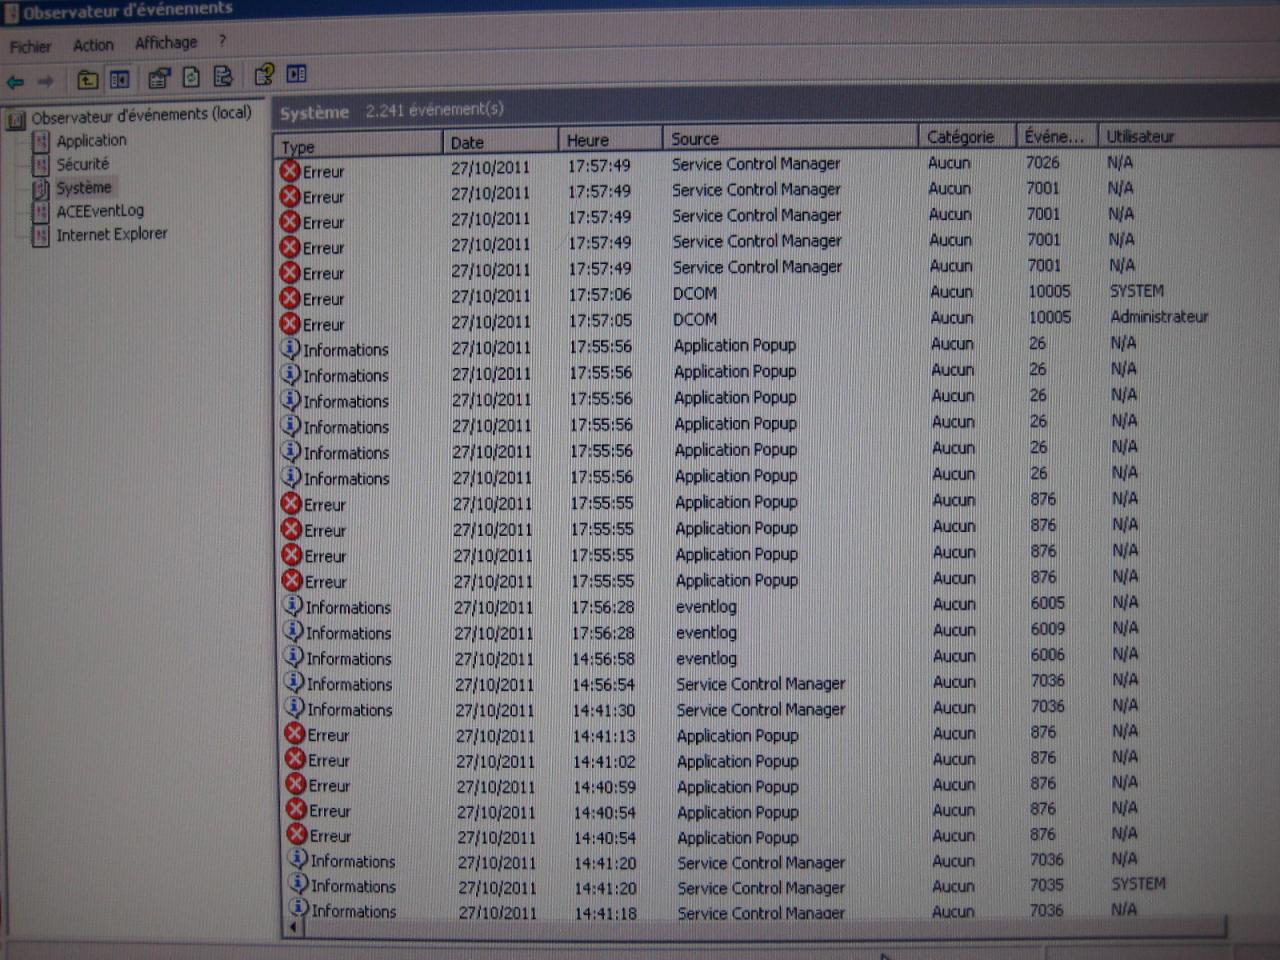Click the info icon of the eventlog 6005 row

293,606
